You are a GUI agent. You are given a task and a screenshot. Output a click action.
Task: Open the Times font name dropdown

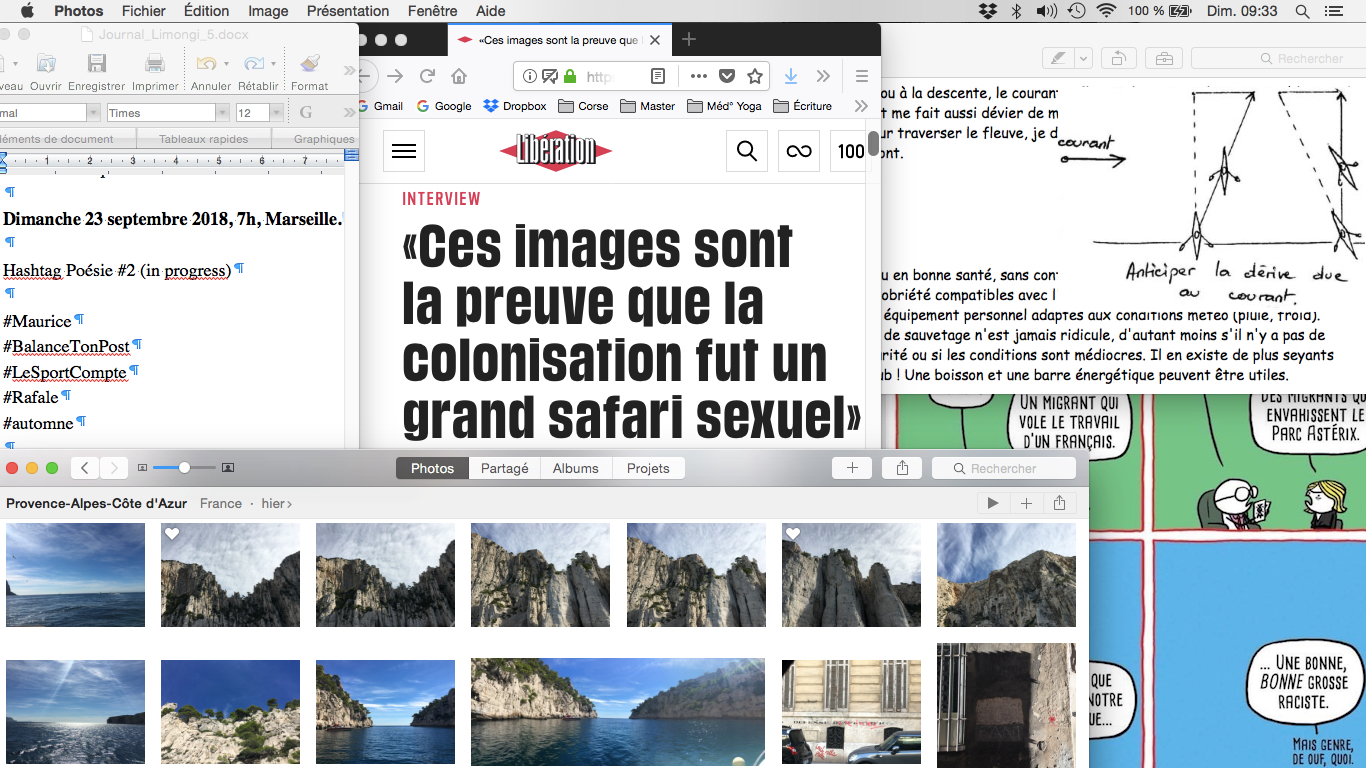pyautogui.click(x=222, y=113)
